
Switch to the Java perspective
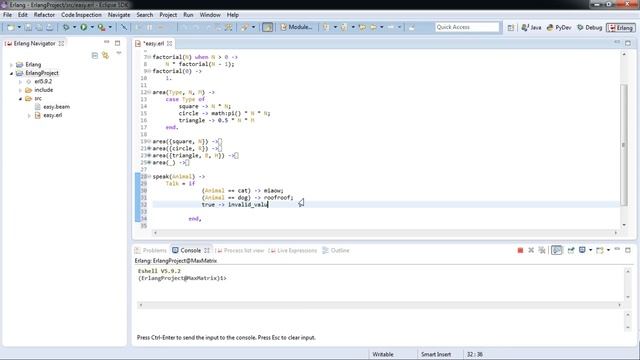coord(531,27)
